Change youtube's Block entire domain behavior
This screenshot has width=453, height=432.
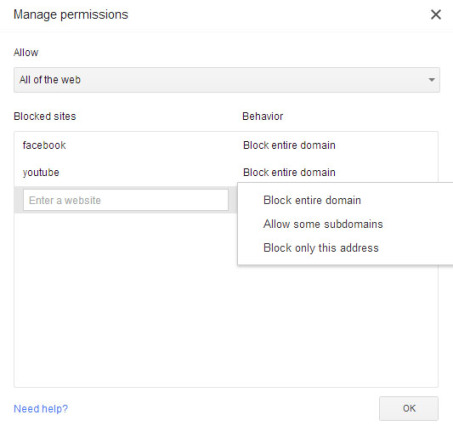pos(289,172)
